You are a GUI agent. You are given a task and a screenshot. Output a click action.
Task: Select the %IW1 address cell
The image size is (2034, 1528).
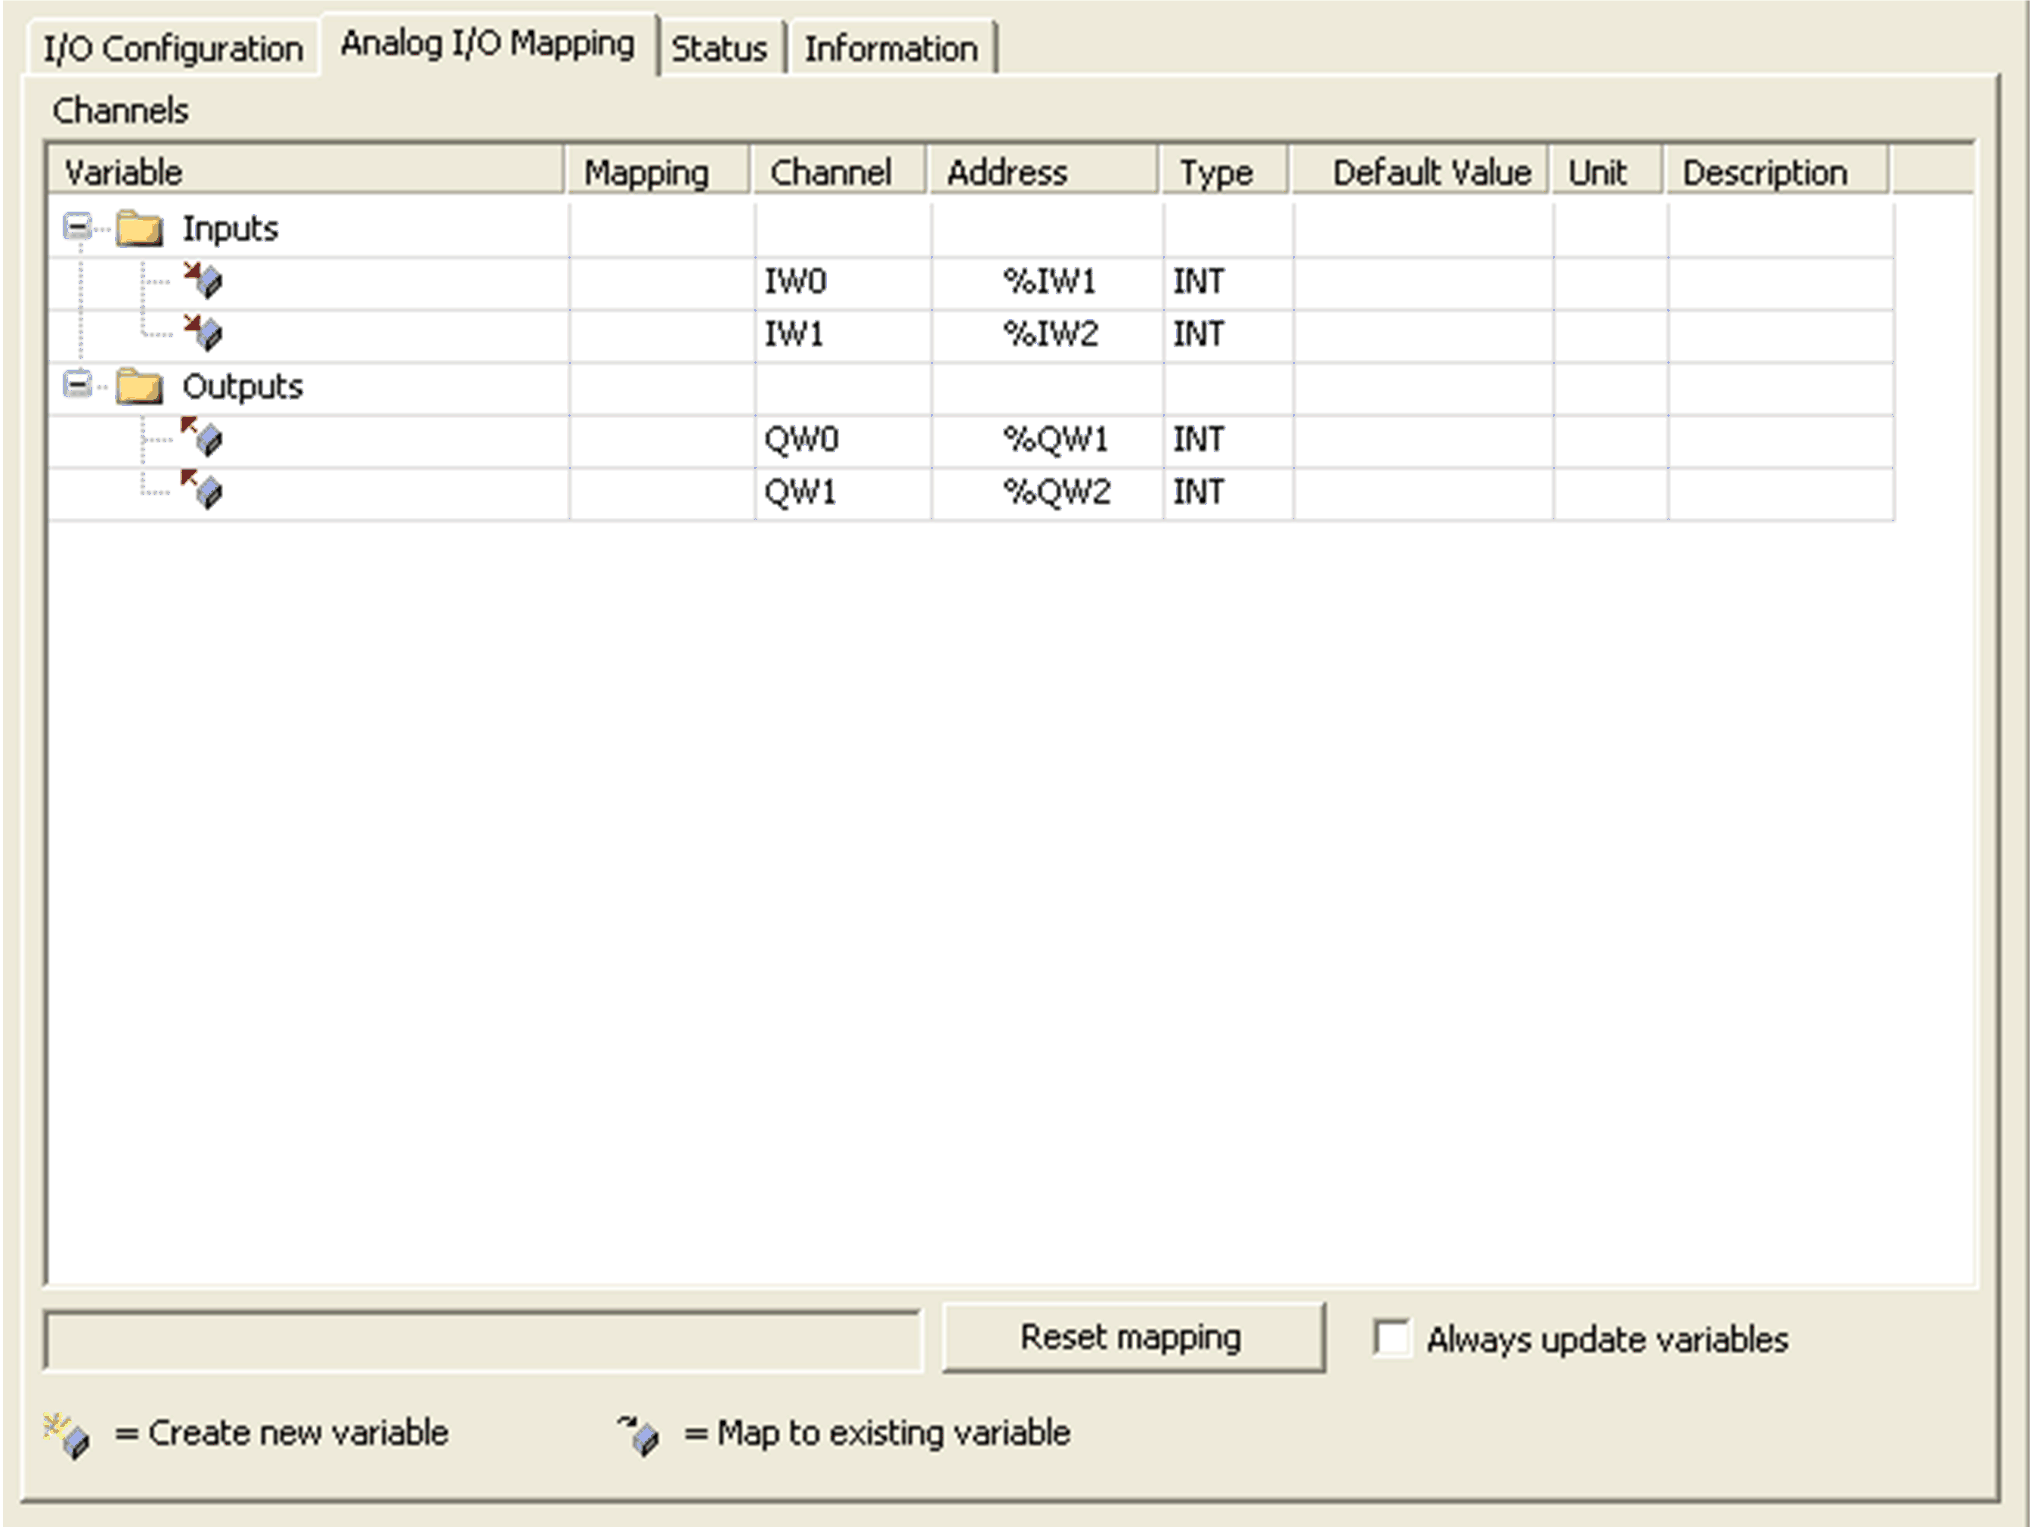click(x=1048, y=281)
